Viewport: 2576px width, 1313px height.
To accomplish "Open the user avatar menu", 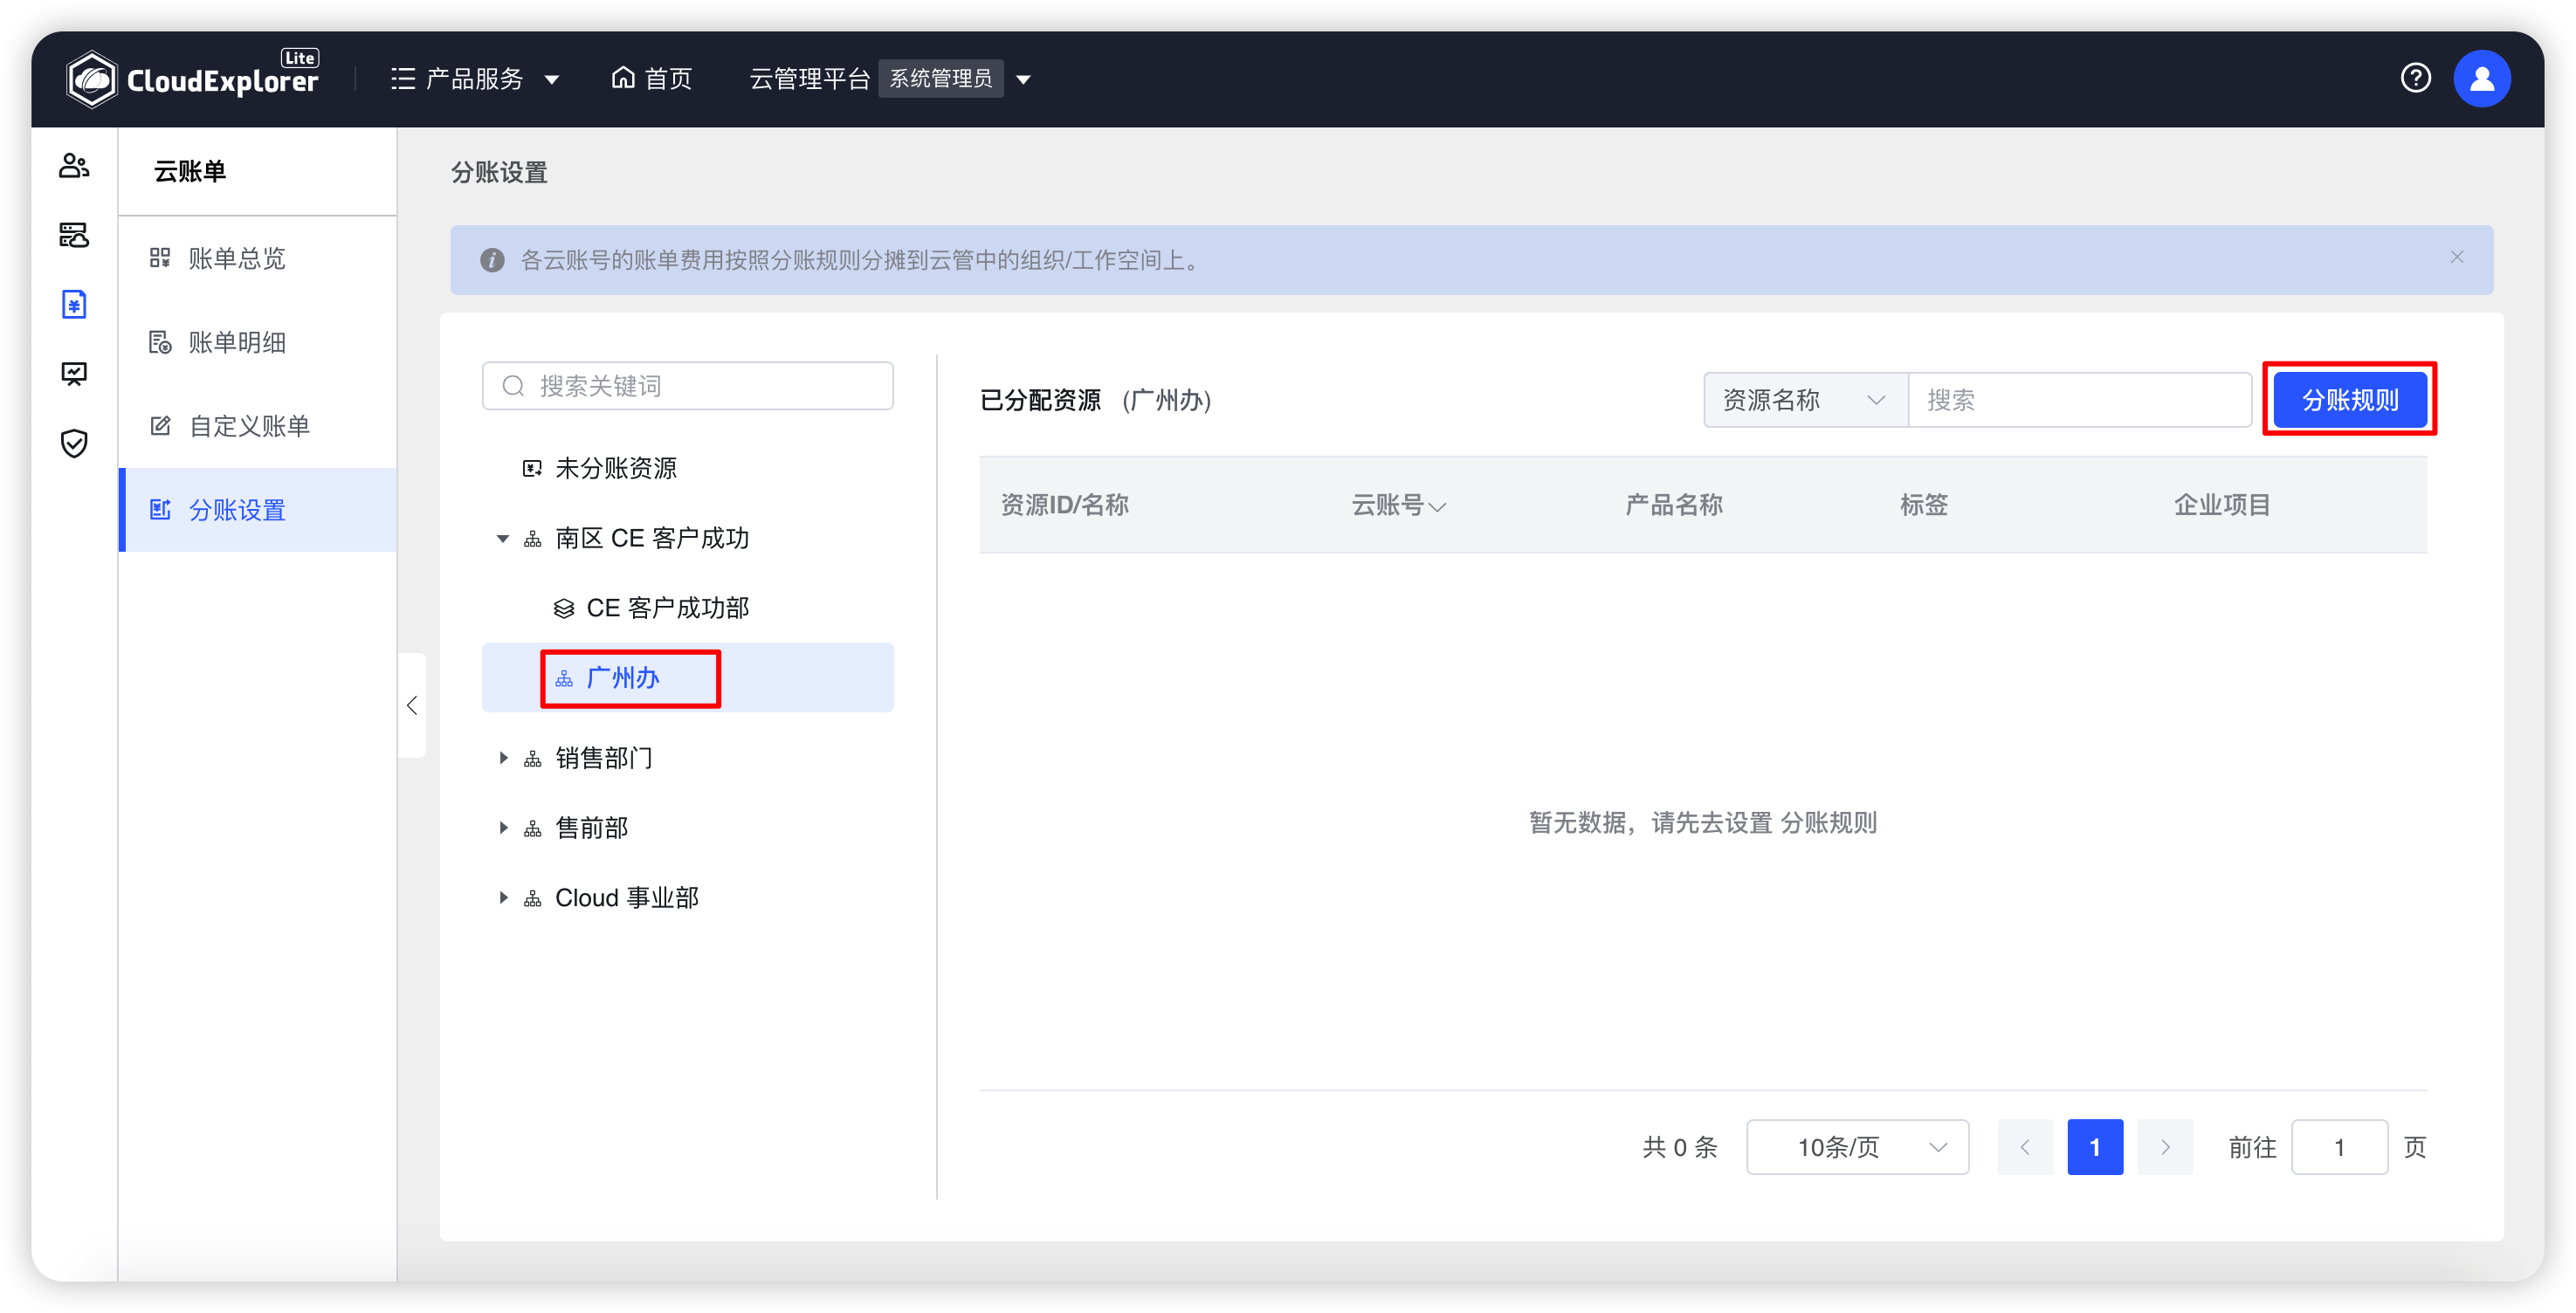I will point(2481,78).
